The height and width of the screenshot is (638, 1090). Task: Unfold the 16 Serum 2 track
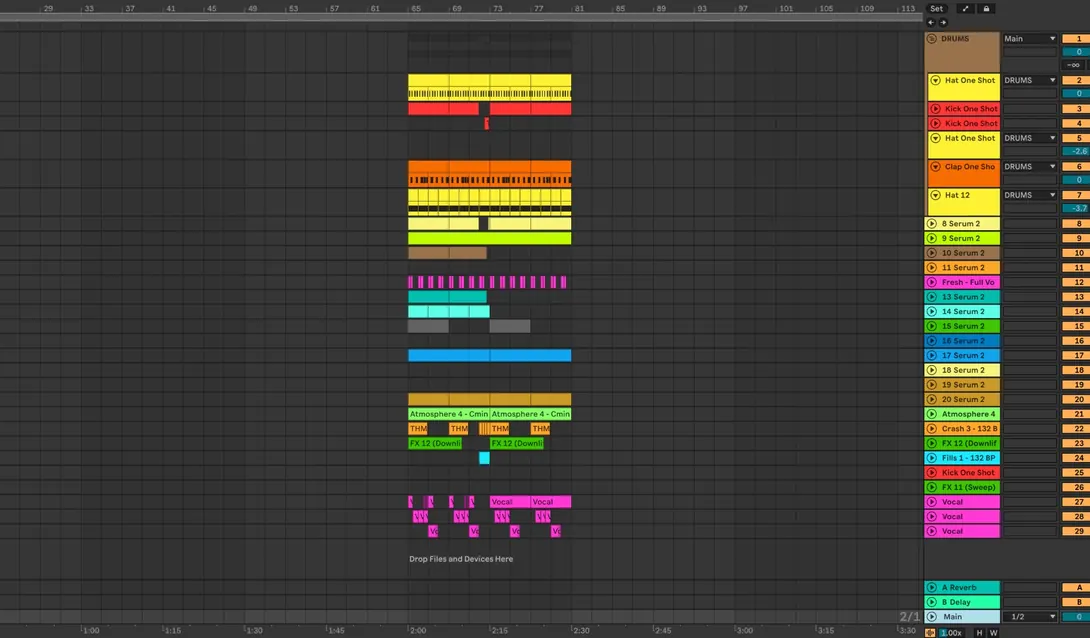point(932,341)
